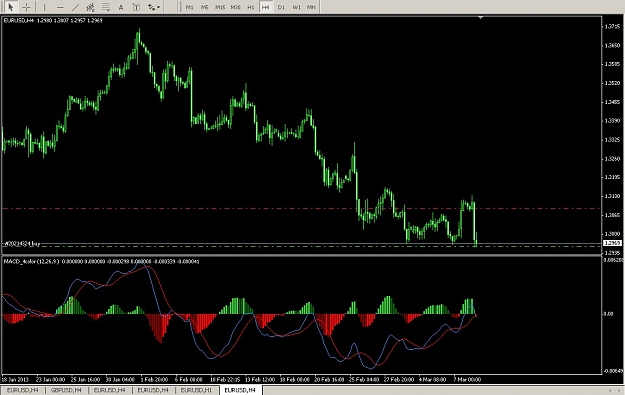
Task: Switch chart to M15 timeframe
Action: [x=220, y=7]
